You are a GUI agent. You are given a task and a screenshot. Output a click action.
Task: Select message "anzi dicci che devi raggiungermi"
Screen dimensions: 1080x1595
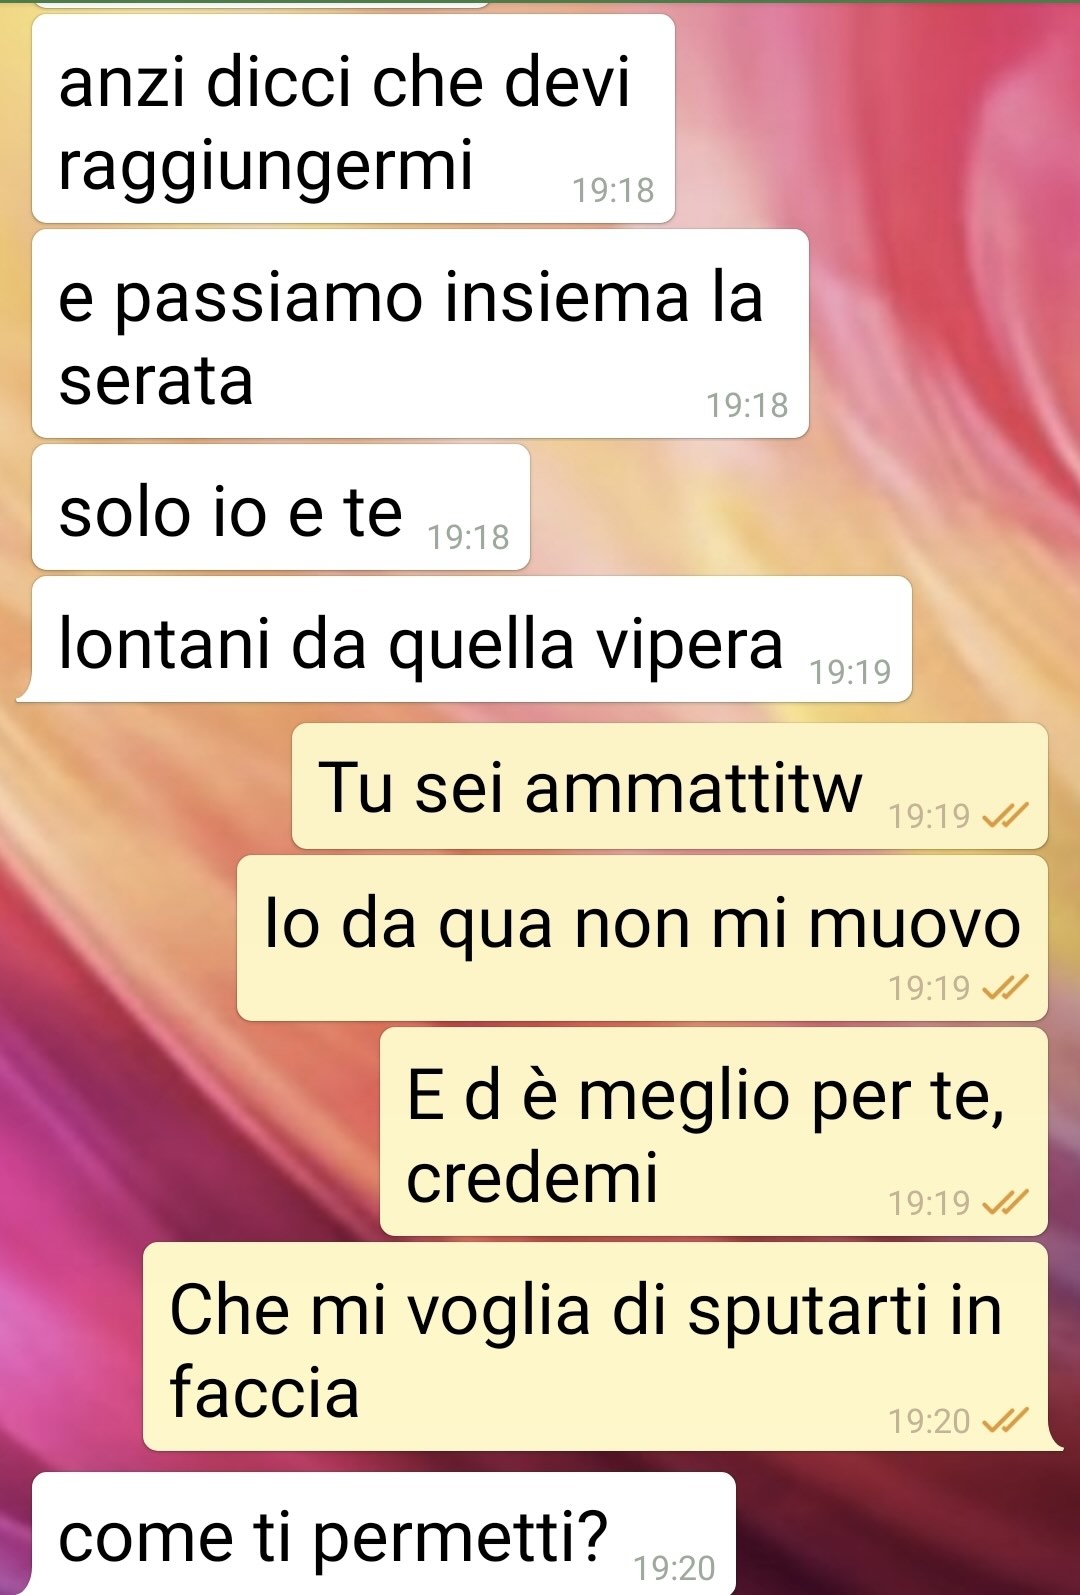[x=353, y=119]
